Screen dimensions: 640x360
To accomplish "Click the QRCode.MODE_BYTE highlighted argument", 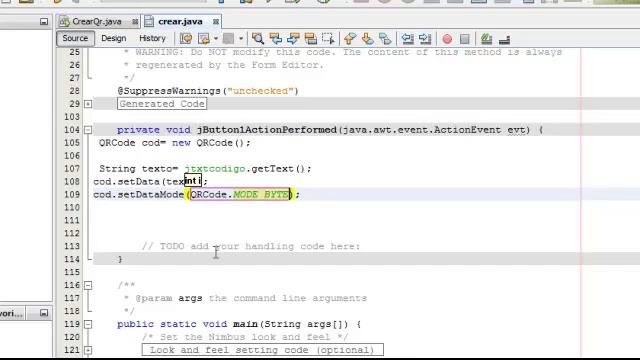I will [x=240, y=194].
